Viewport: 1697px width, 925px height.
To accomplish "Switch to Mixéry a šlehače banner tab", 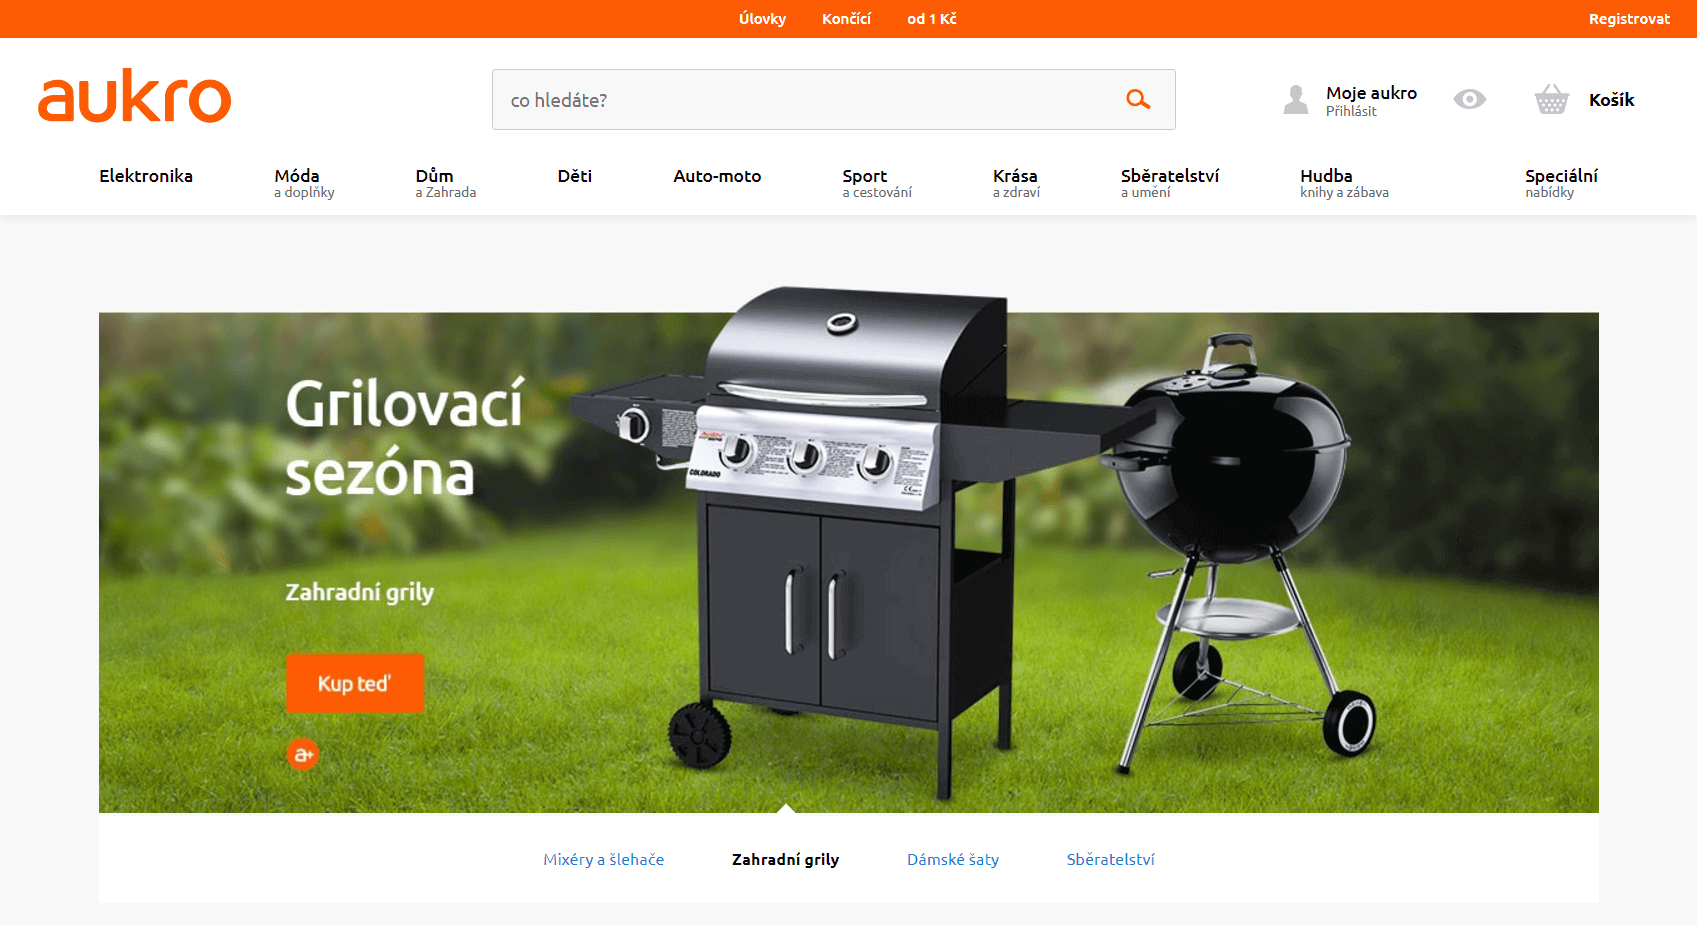I will 604,859.
